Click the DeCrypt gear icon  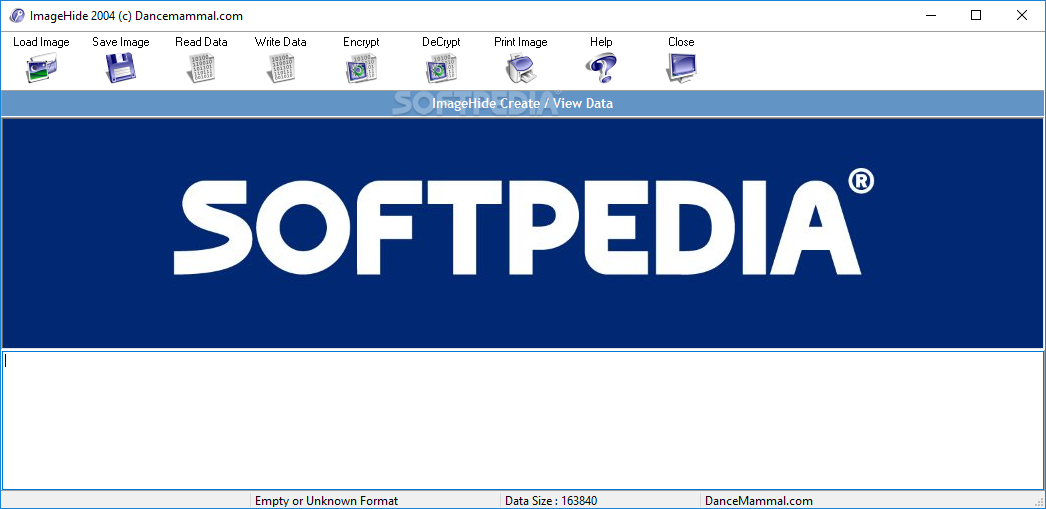[x=441, y=68]
